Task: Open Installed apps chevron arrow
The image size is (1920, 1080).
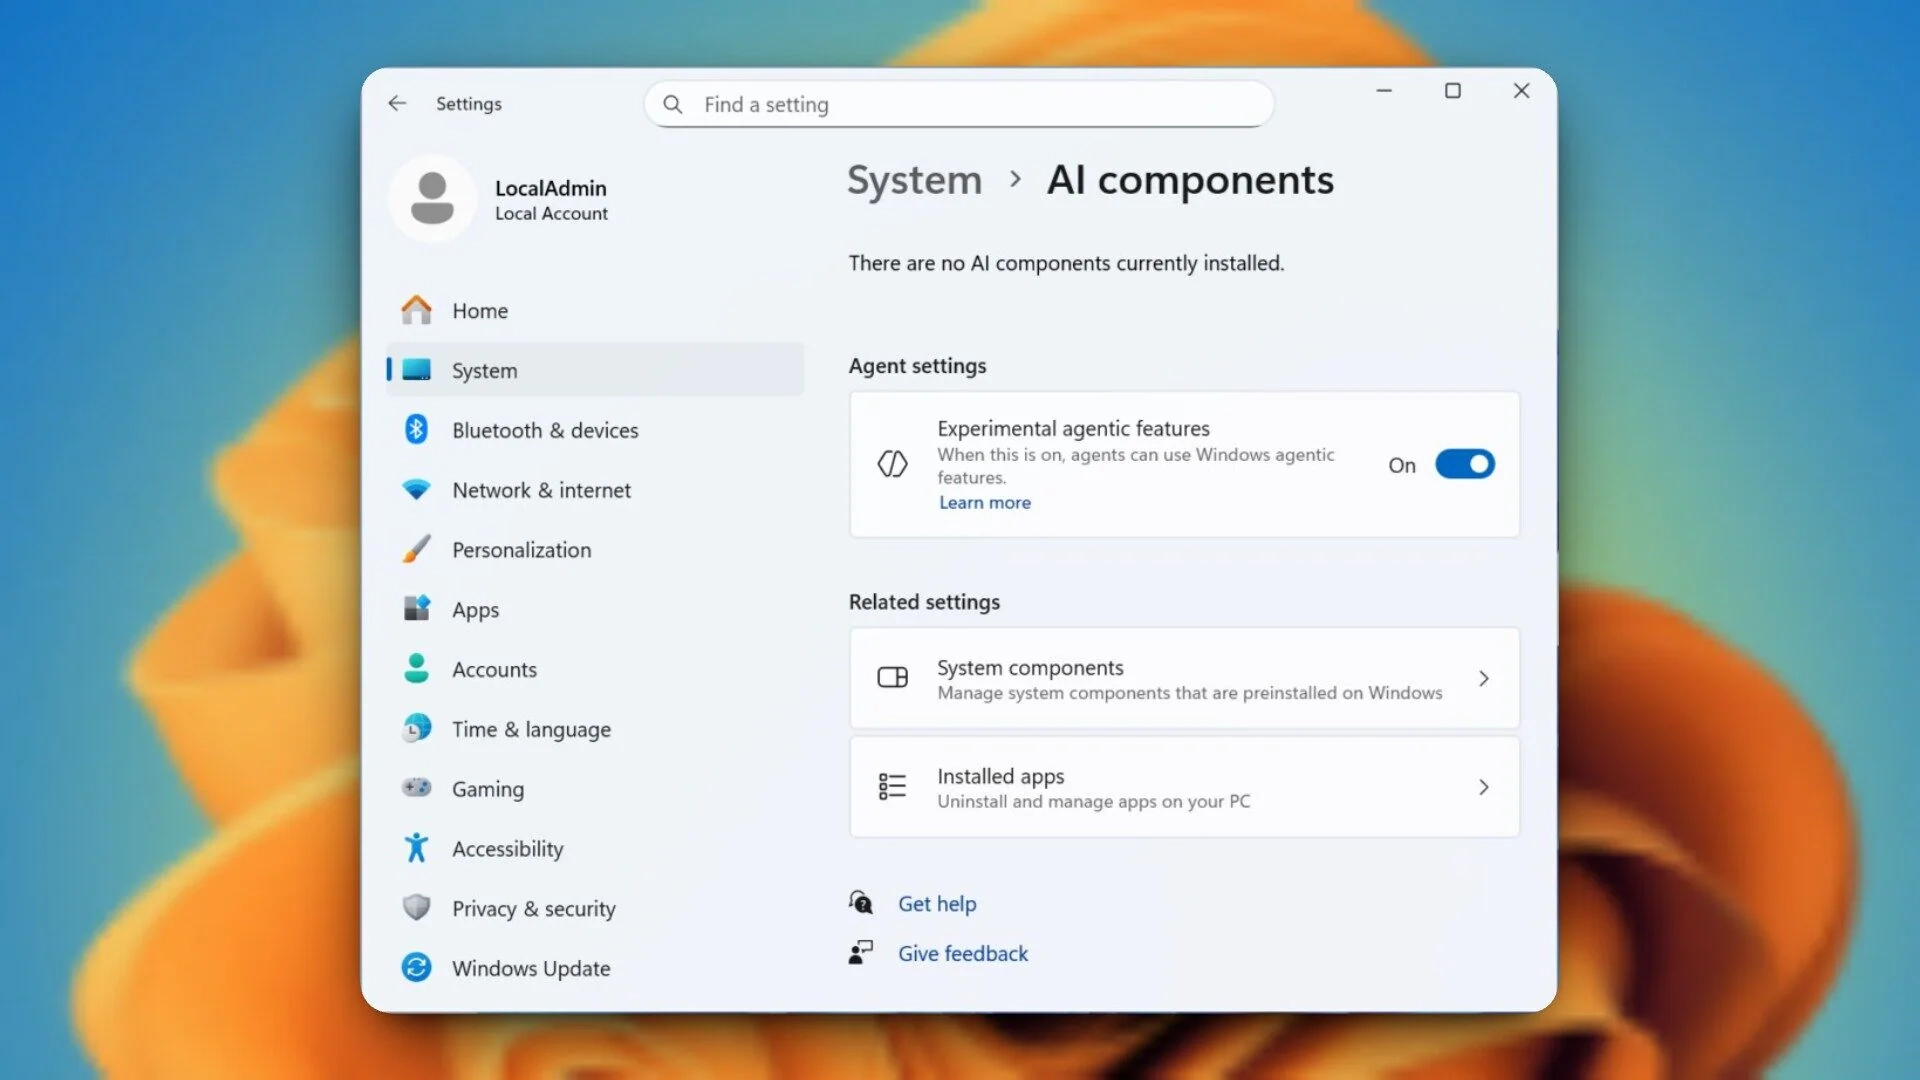Action: [x=1483, y=788]
